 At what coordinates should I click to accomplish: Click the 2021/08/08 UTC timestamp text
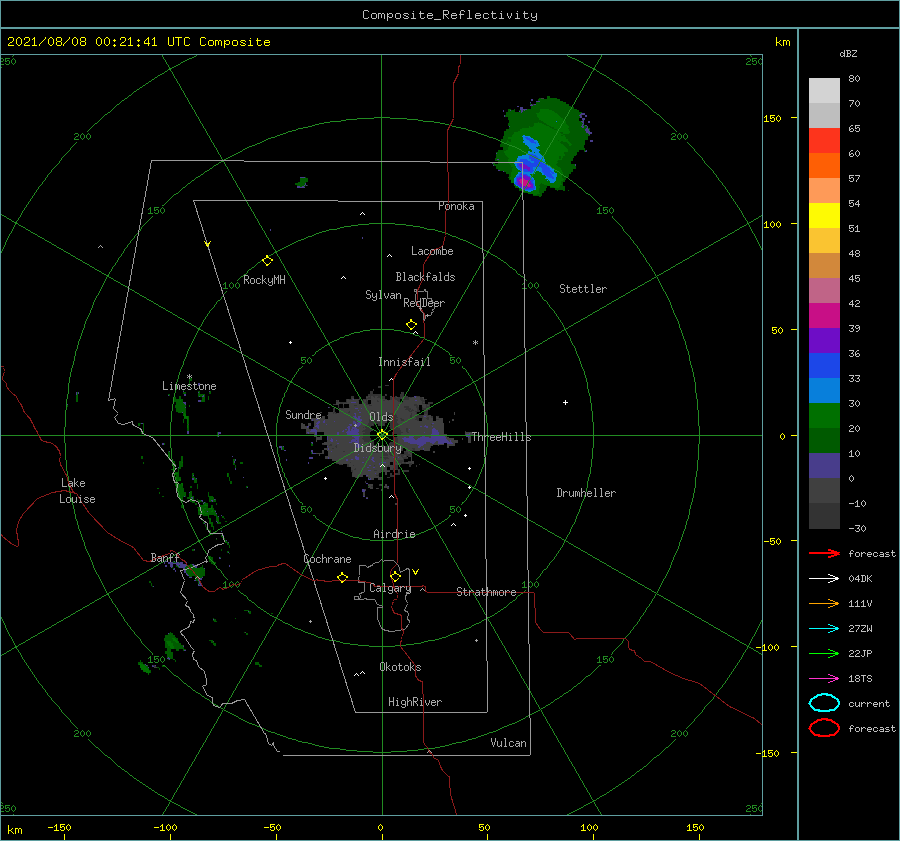(139, 42)
